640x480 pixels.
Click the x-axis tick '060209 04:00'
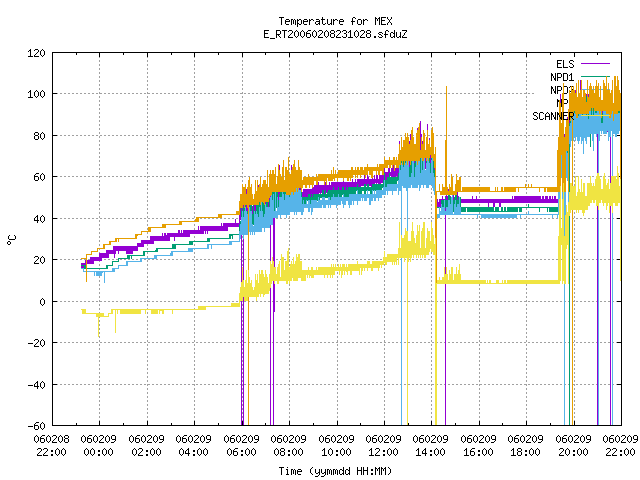coord(194,446)
